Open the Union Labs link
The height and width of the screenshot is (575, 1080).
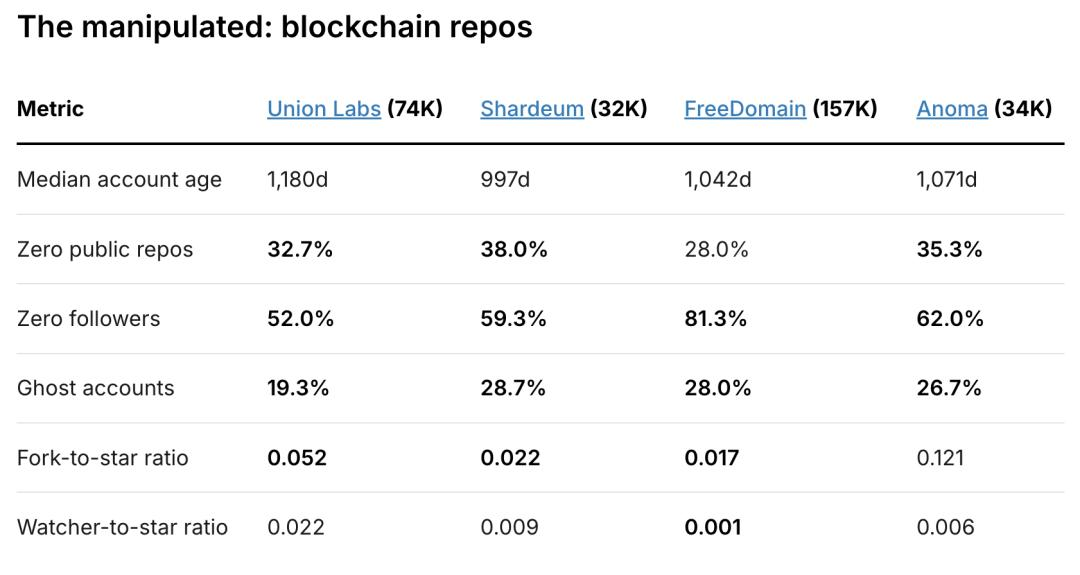323,109
